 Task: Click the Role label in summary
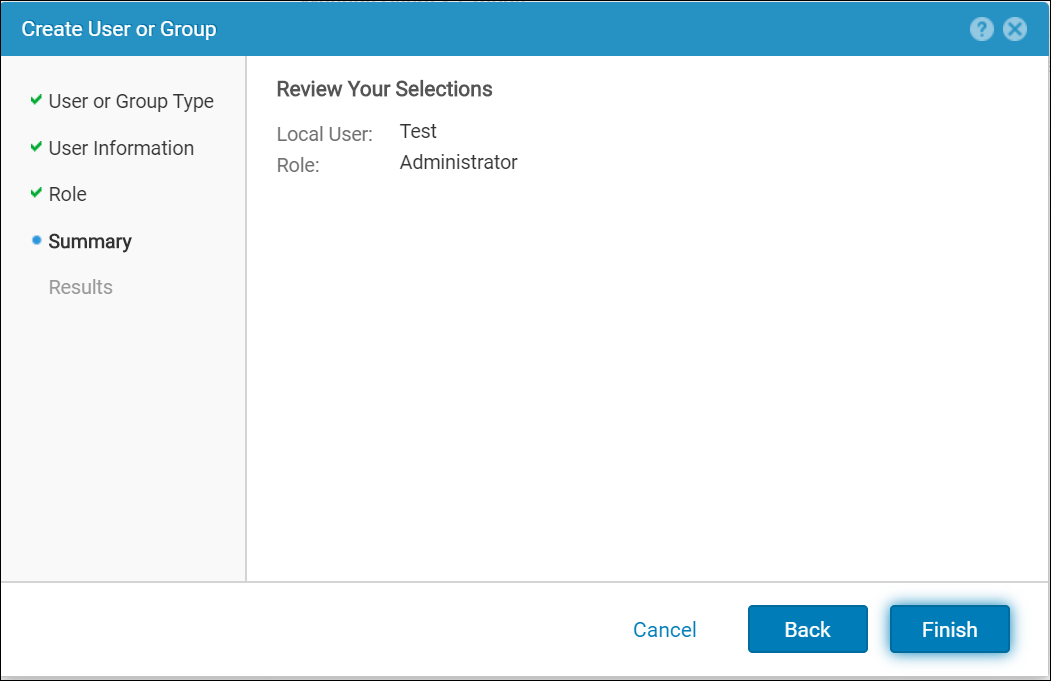(x=297, y=165)
